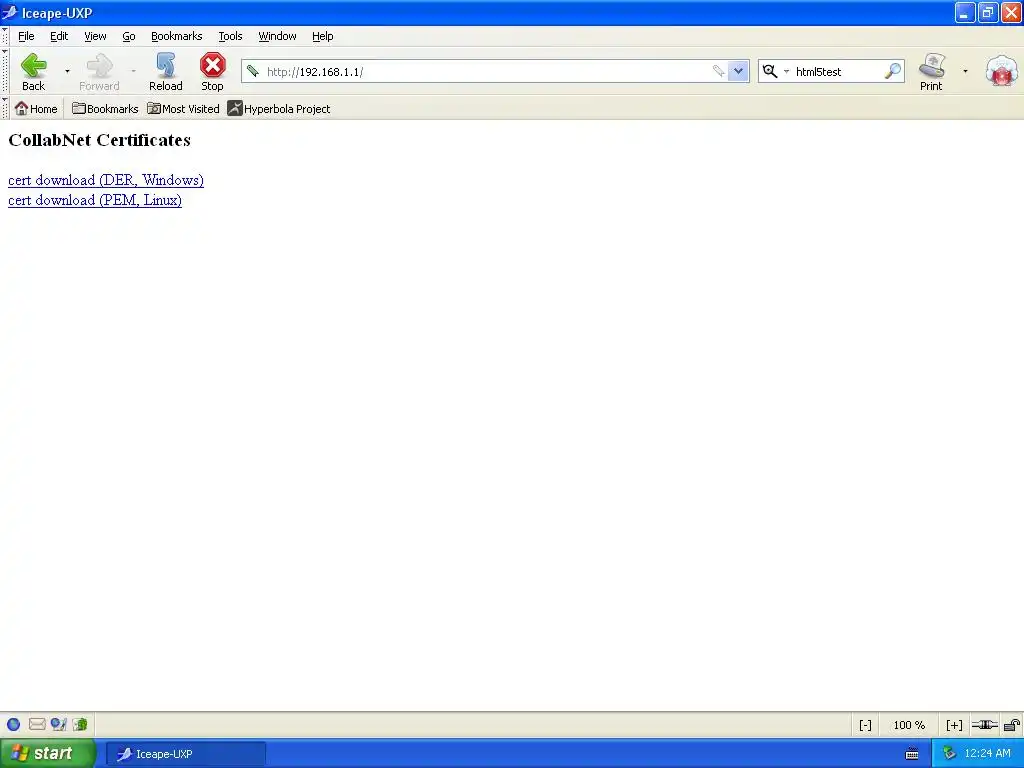Open the Help menu
The image size is (1024, 768).
(323, 36)
